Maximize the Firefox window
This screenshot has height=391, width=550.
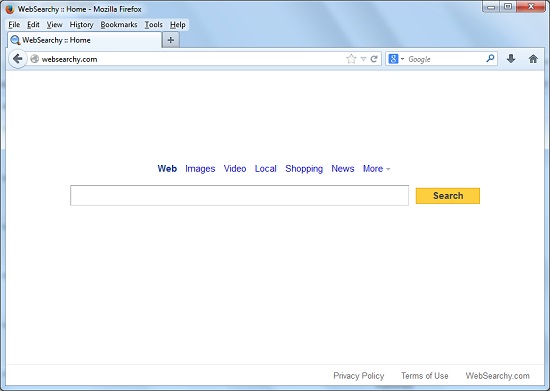pos(508,7)
